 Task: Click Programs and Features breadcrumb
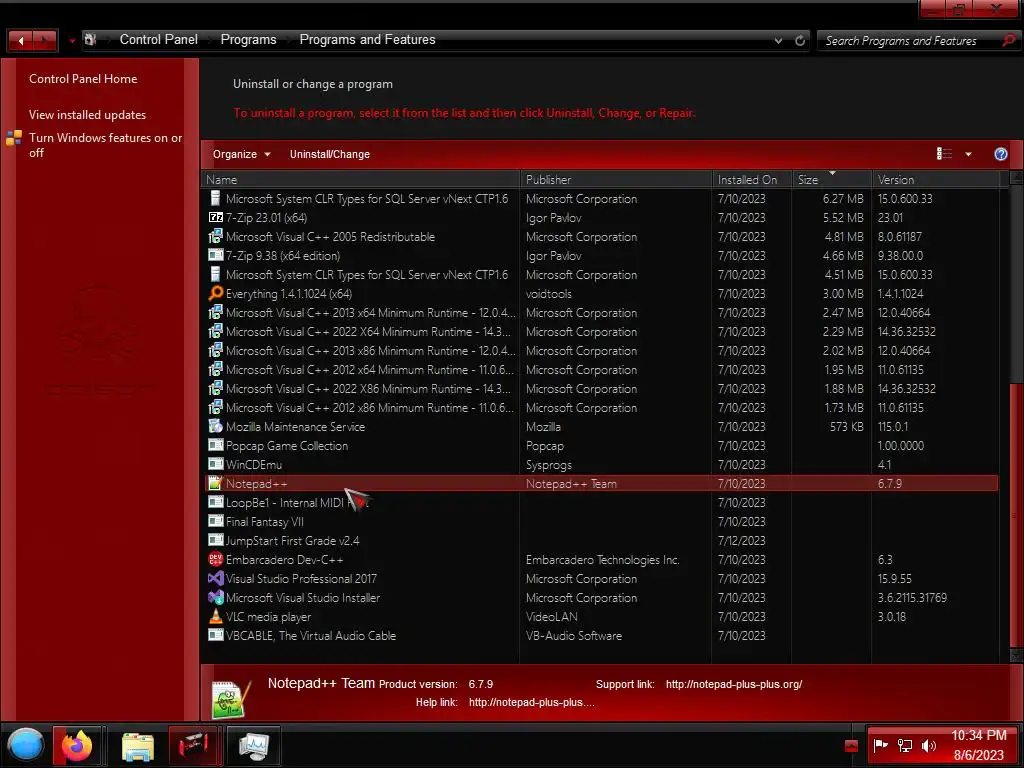pos(367,40)
